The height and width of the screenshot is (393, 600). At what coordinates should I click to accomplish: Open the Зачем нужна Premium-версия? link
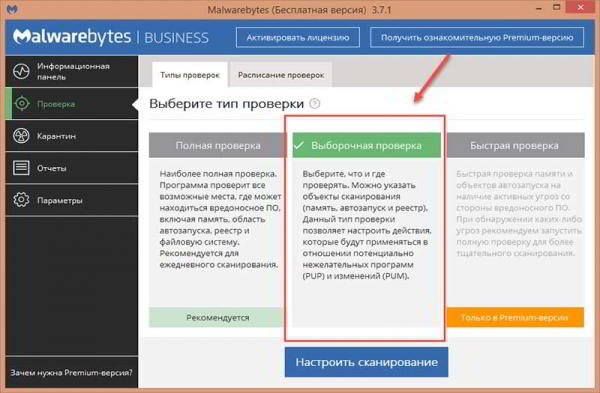[x=71, y=372]
